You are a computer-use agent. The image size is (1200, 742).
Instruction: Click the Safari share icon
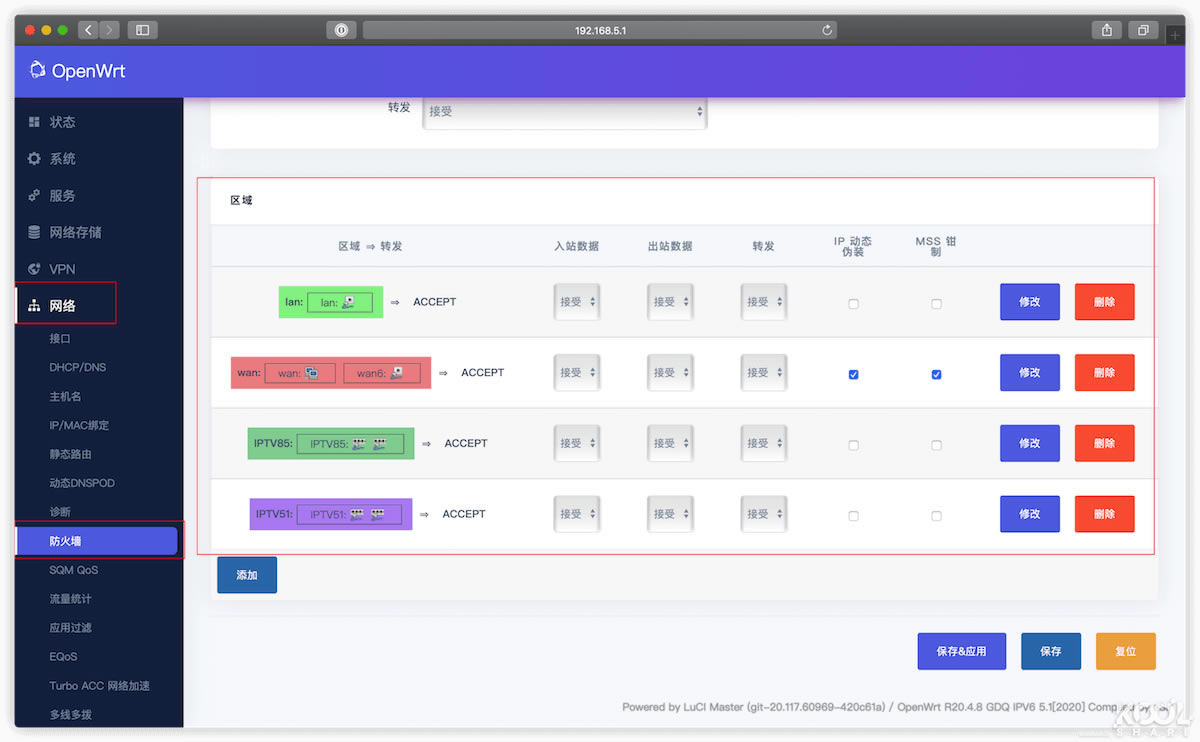click(x=1107, y=30)
